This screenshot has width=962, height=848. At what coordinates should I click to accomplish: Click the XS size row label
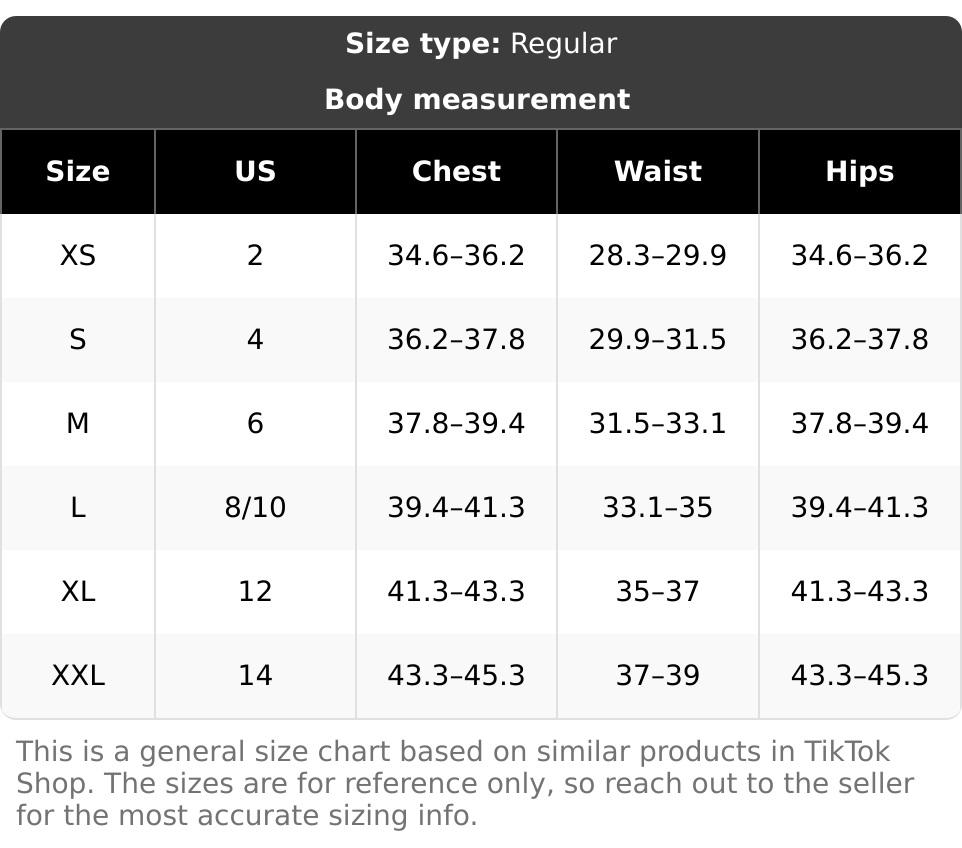point(78,255)
